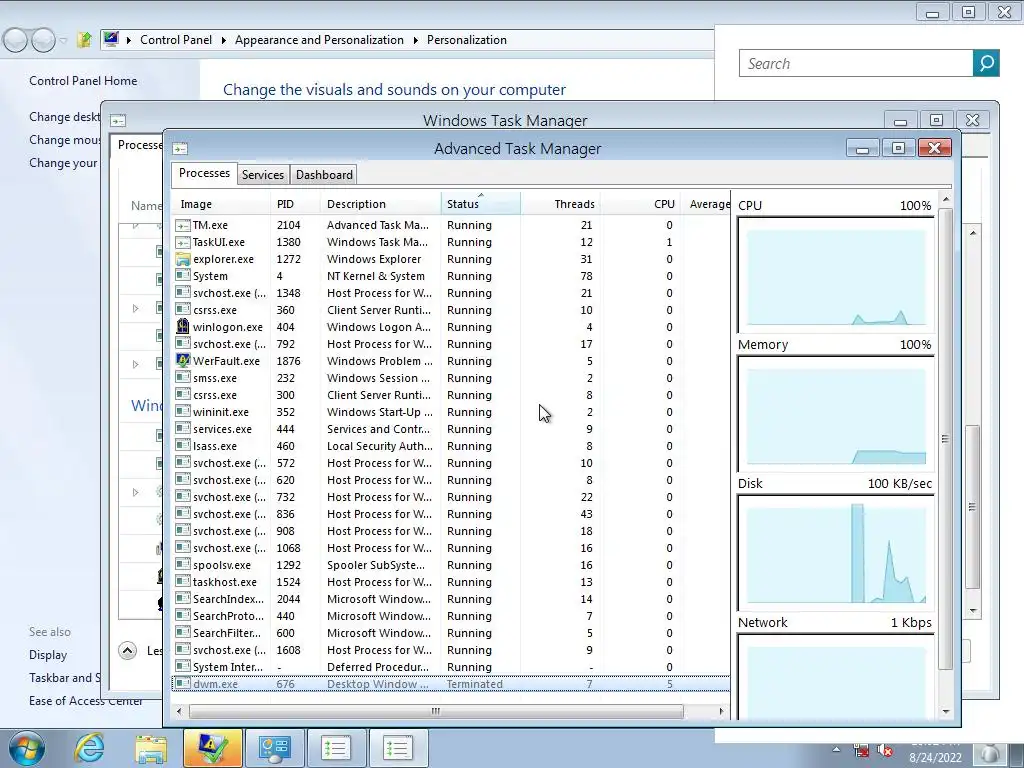Viewport: 1024px width, 768px height.
Task: Select the svchost.exe row, PID 836
Action: (451, 514)
